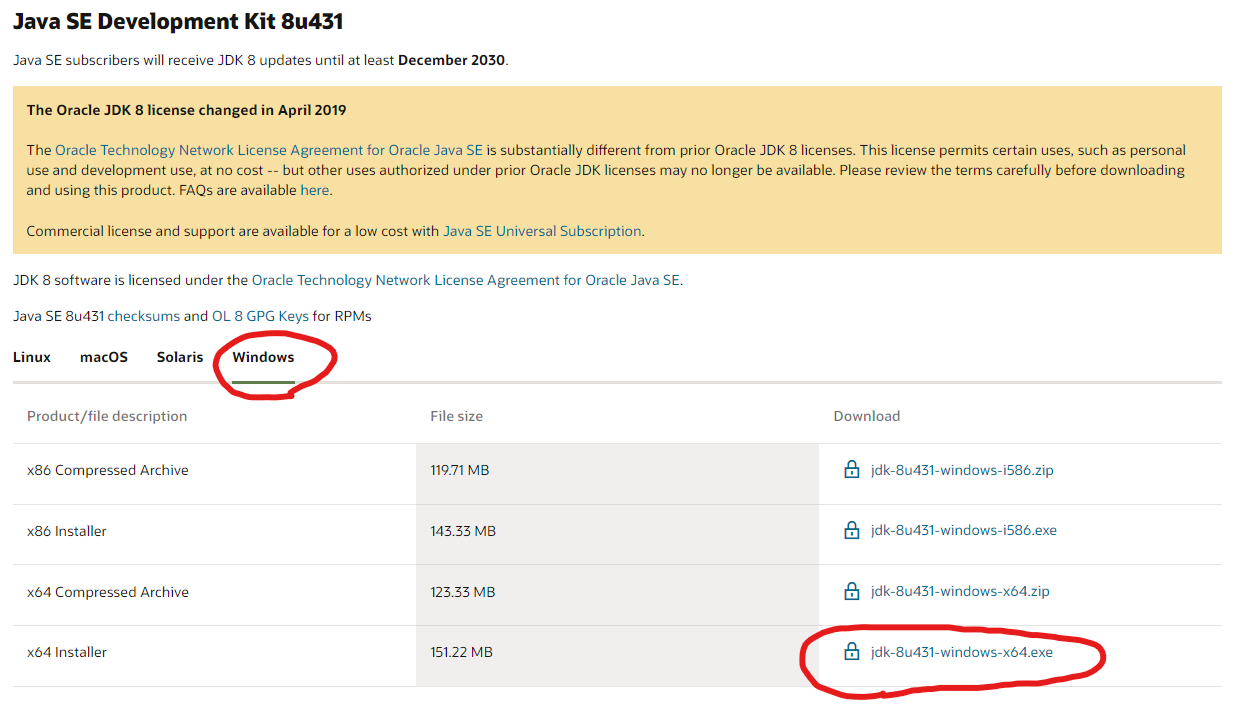This screenshot has height=707, width=1251.
Task: Open the Solaris tab
Action: click(180, 357)
